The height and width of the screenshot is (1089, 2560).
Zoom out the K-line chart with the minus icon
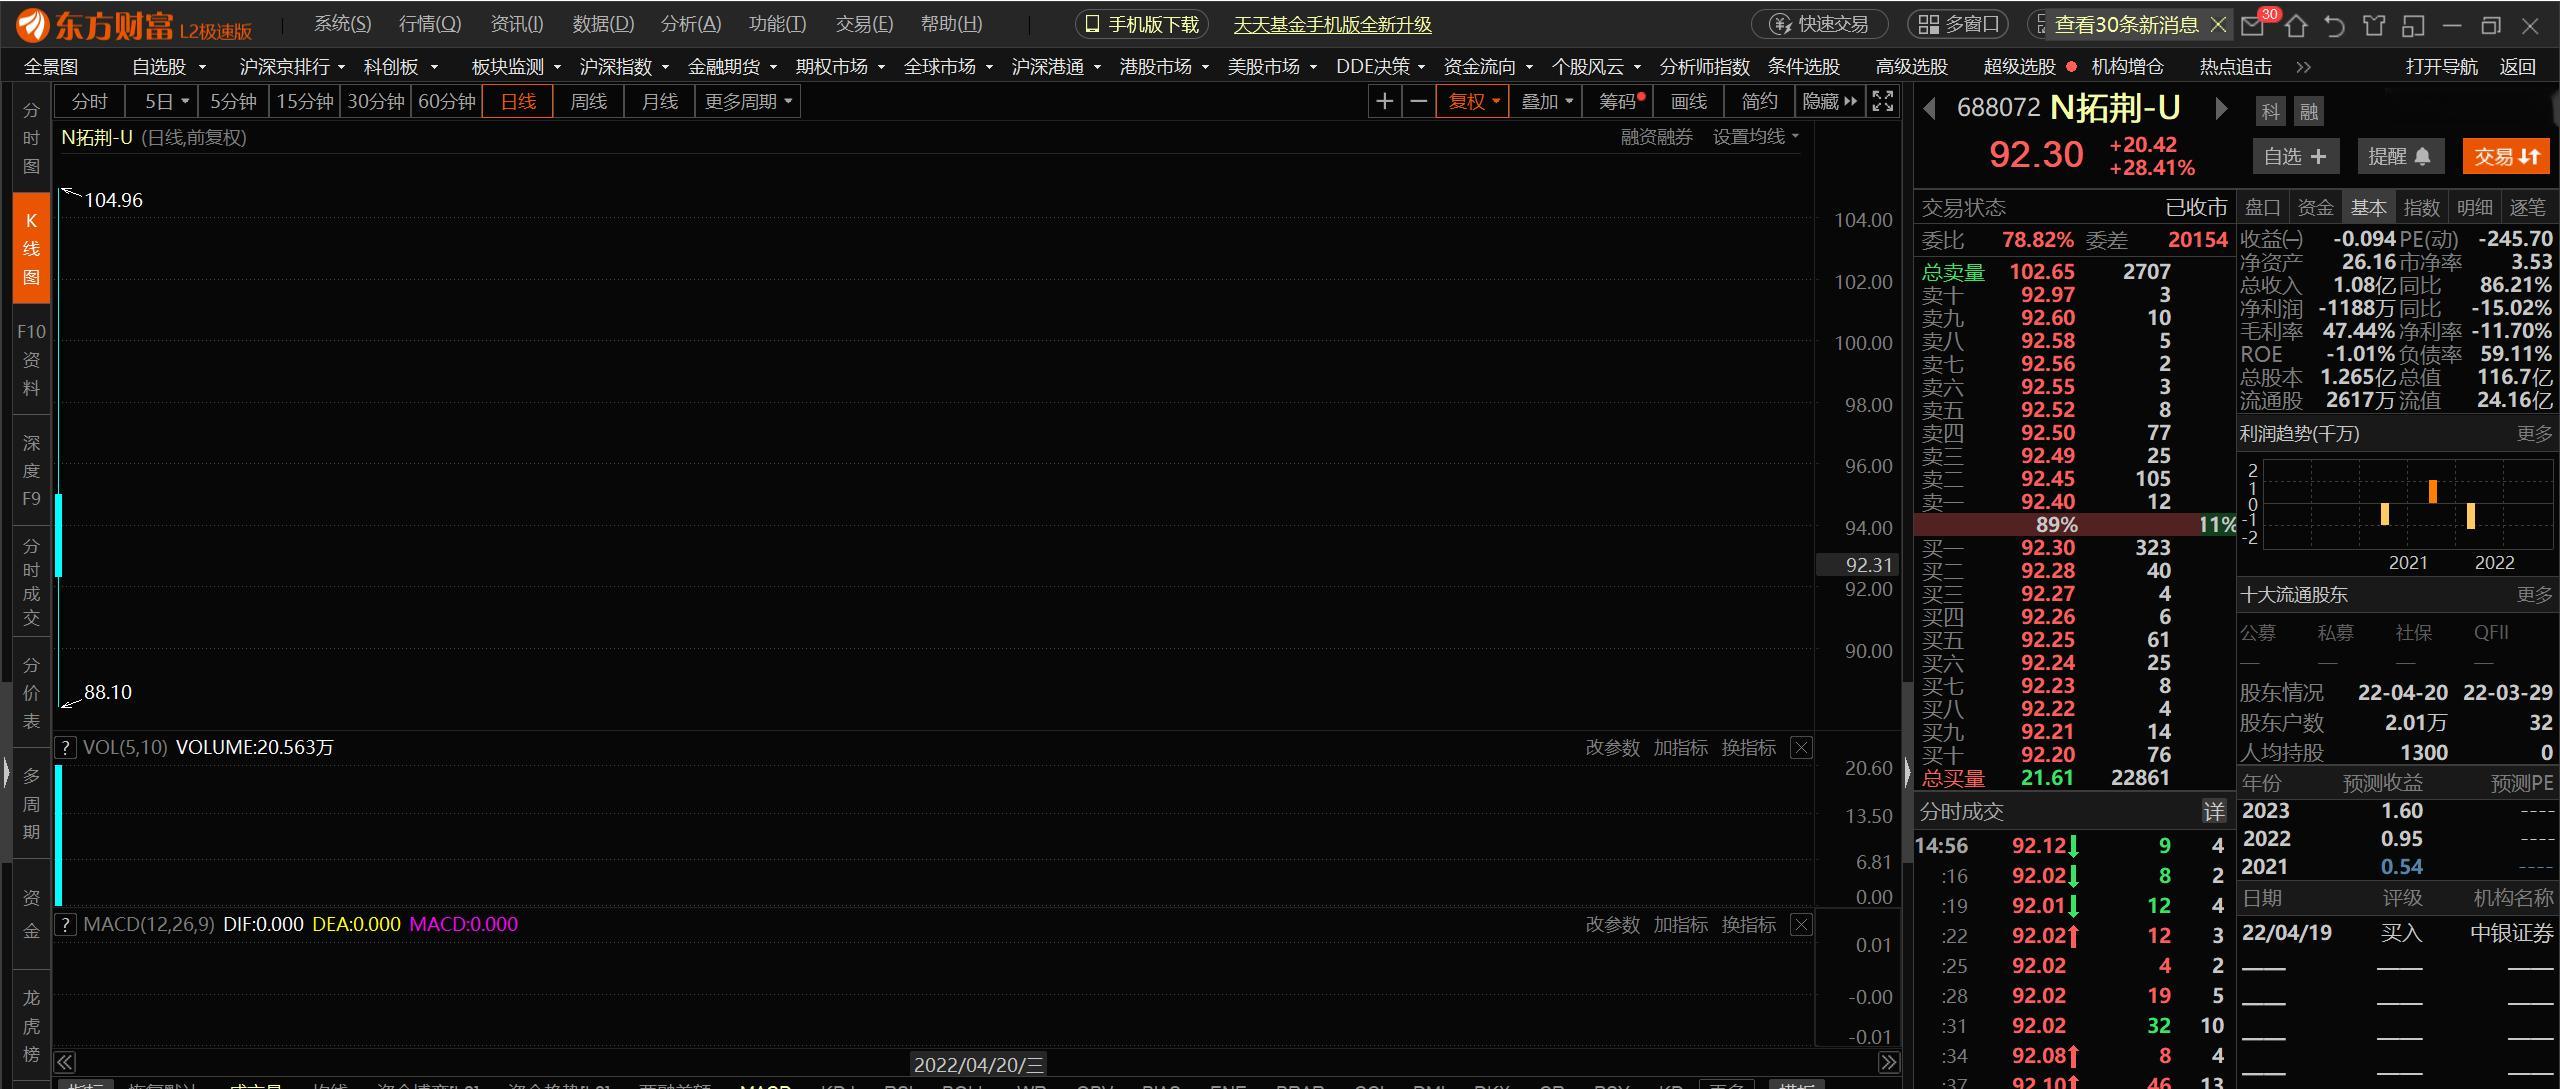(x=1418, y=101)
